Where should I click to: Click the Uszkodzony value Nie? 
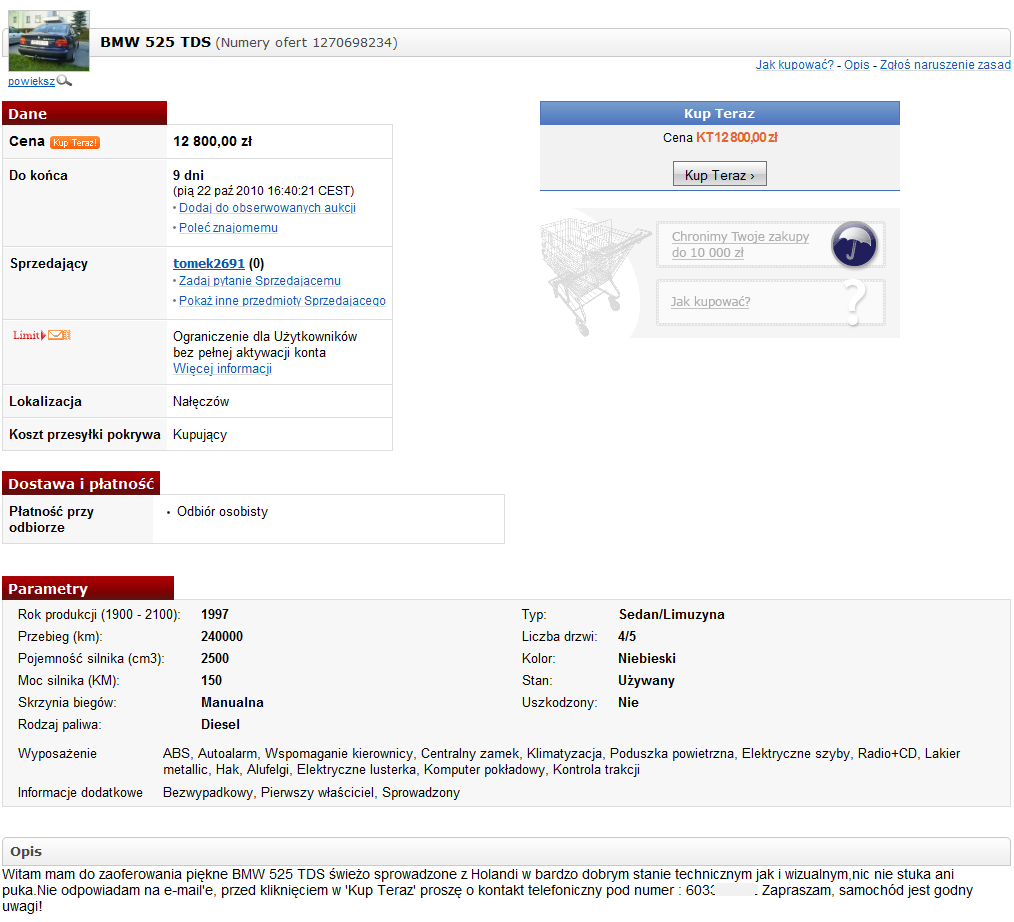click(628, 702)
